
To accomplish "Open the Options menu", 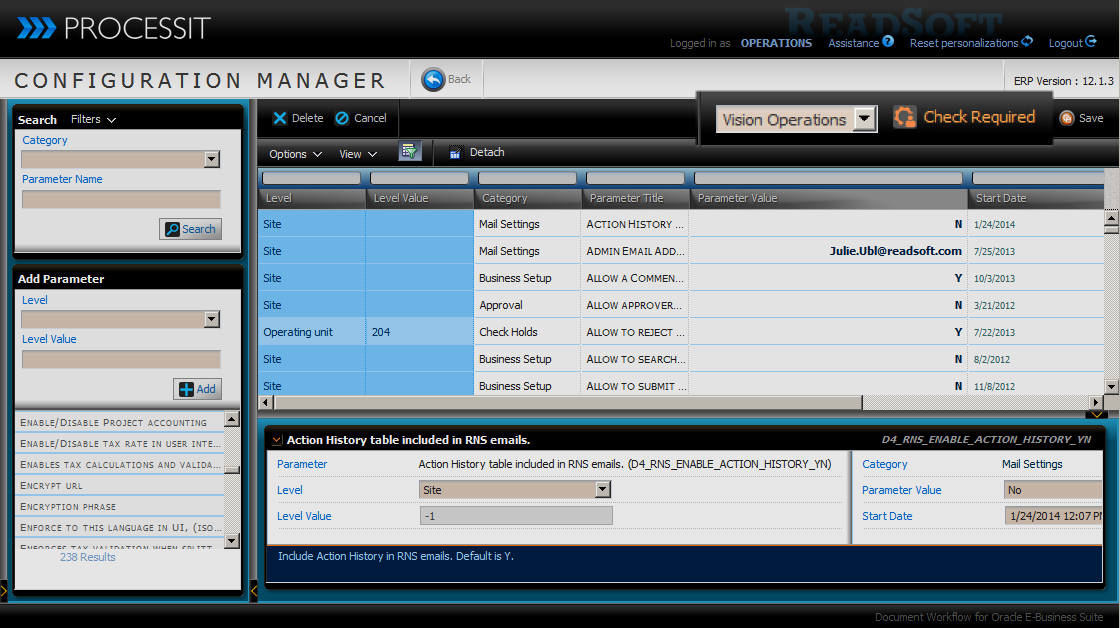I will pos(295,154).
